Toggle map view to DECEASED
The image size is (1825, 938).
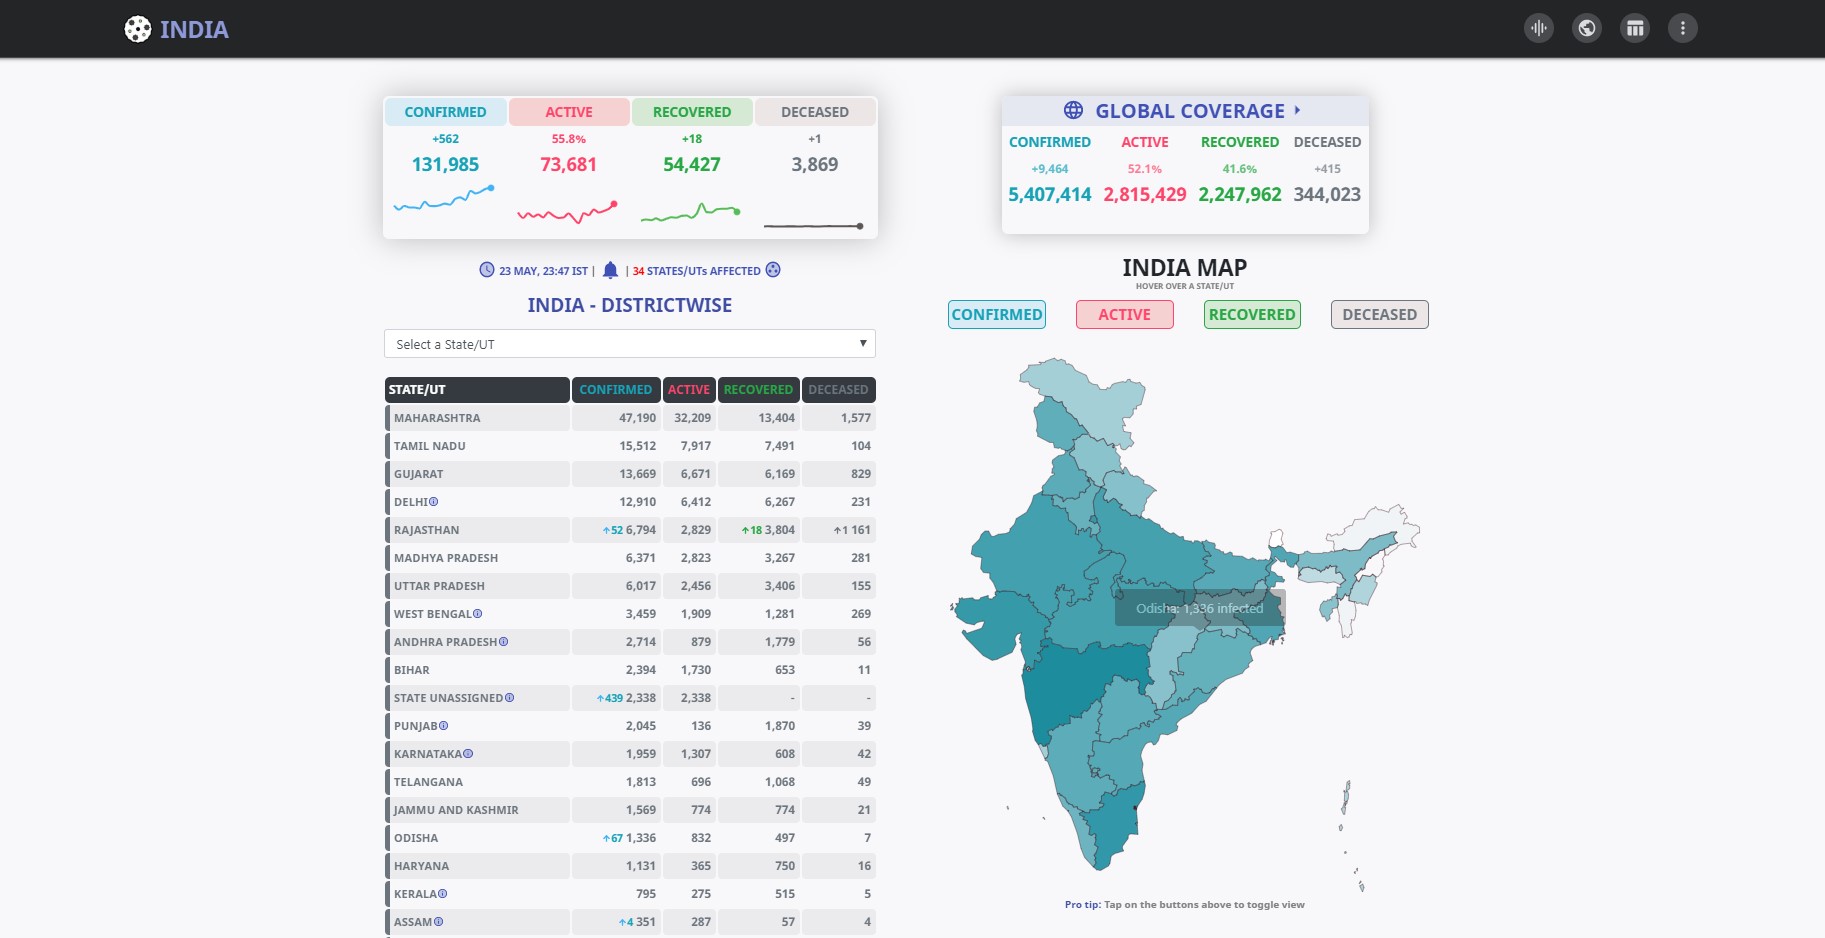[x=1380, y=314]
